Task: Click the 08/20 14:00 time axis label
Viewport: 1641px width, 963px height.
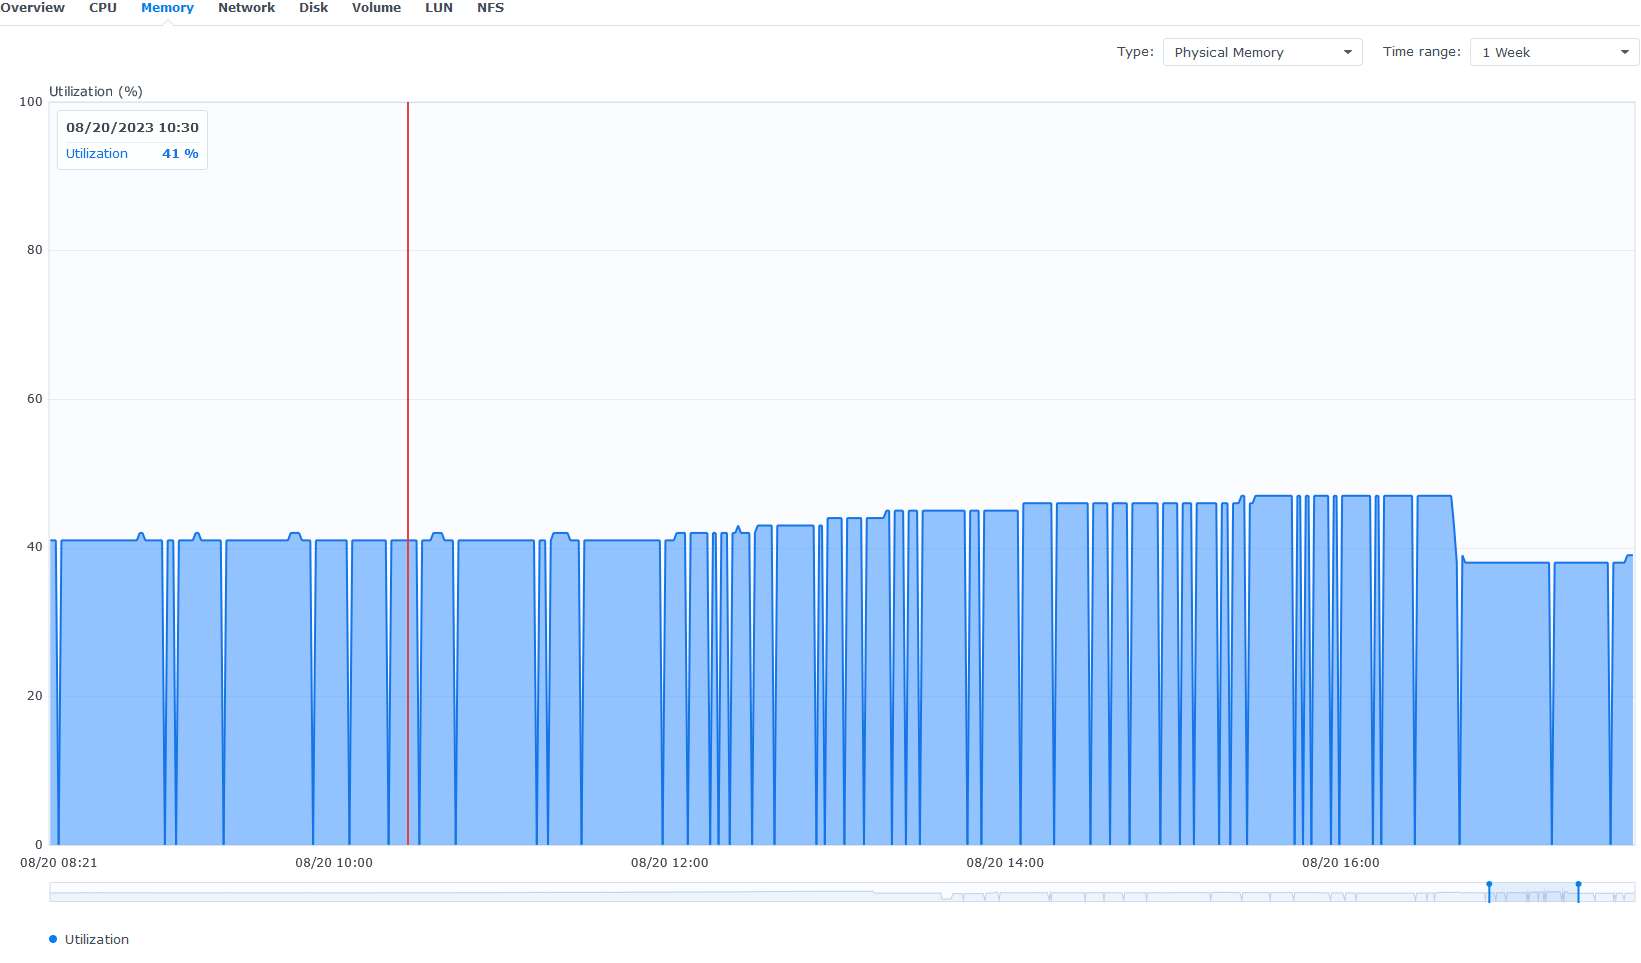Action: [1004, 863]
